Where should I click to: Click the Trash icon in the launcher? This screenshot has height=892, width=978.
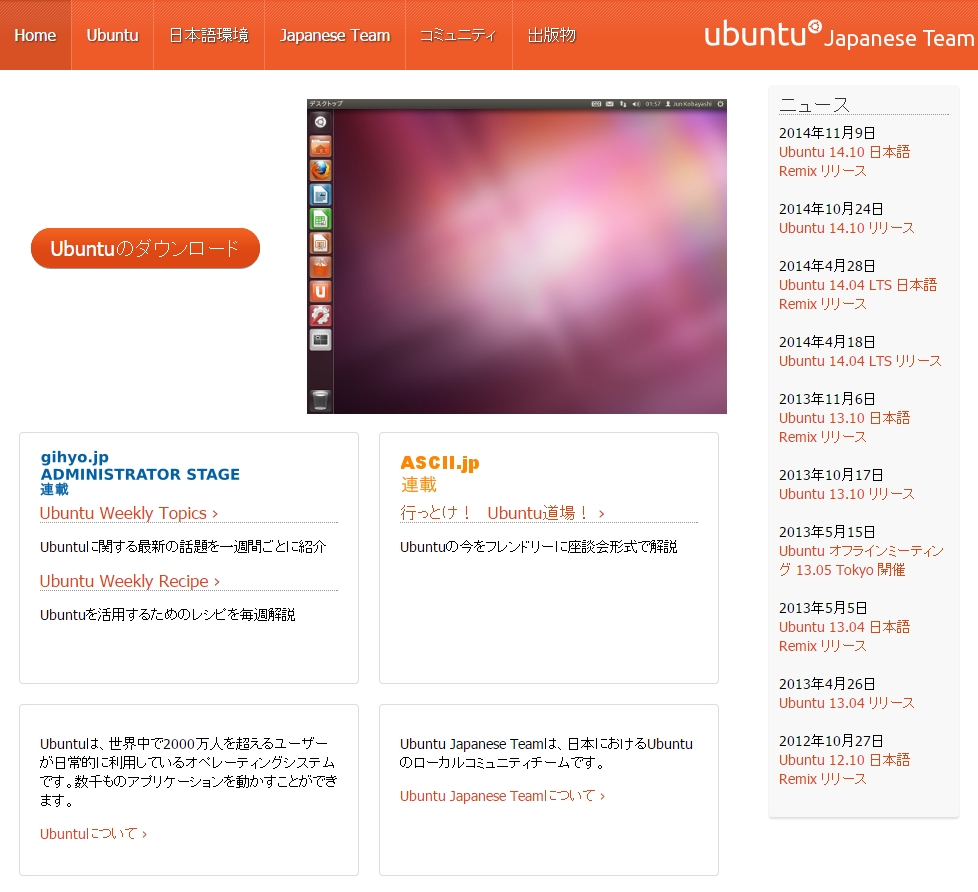321,400
